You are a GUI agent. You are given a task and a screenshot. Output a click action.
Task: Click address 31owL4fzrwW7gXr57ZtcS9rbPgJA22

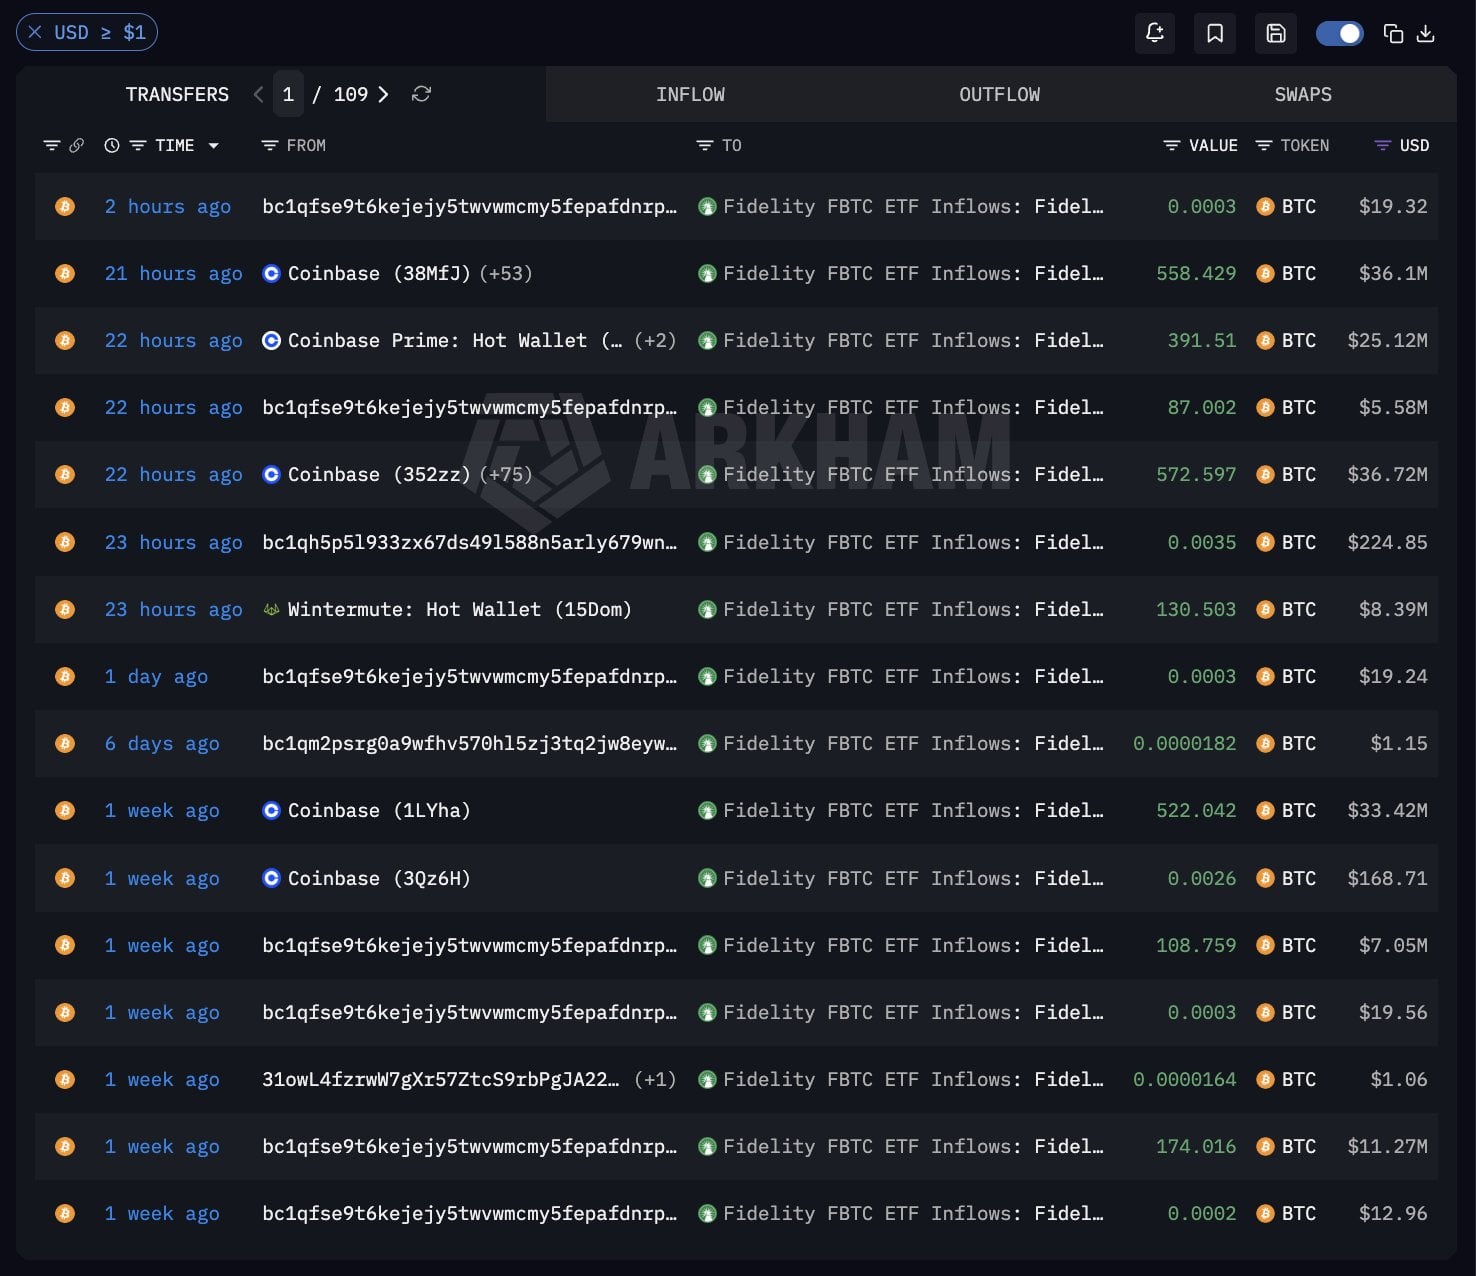441,1079
